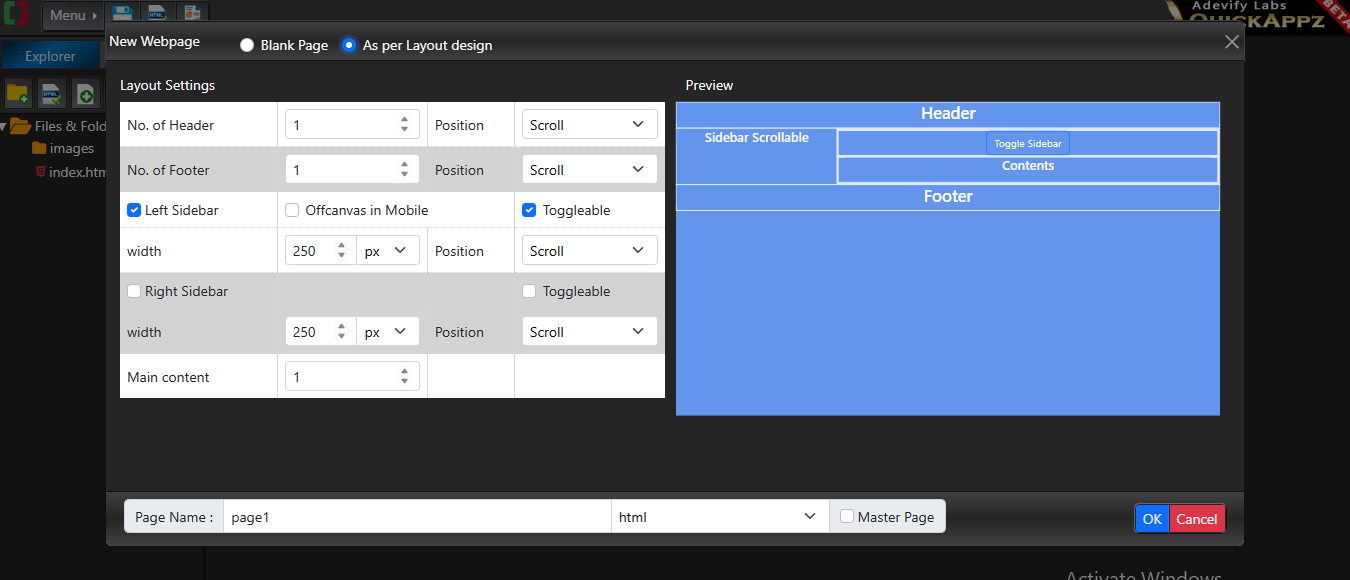Click the chart document icon in top toolbar

point(192,14)
